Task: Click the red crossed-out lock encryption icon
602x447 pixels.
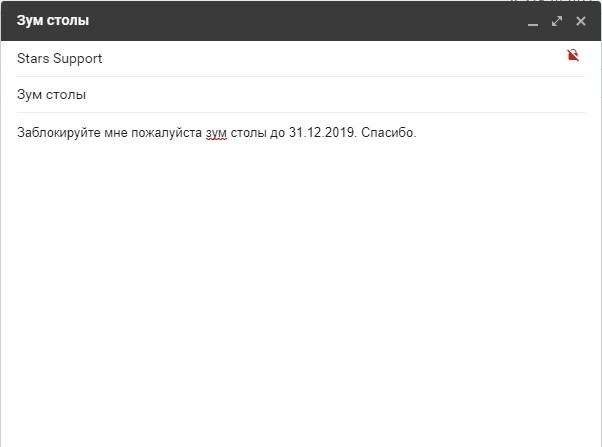Action: [573, 55]
